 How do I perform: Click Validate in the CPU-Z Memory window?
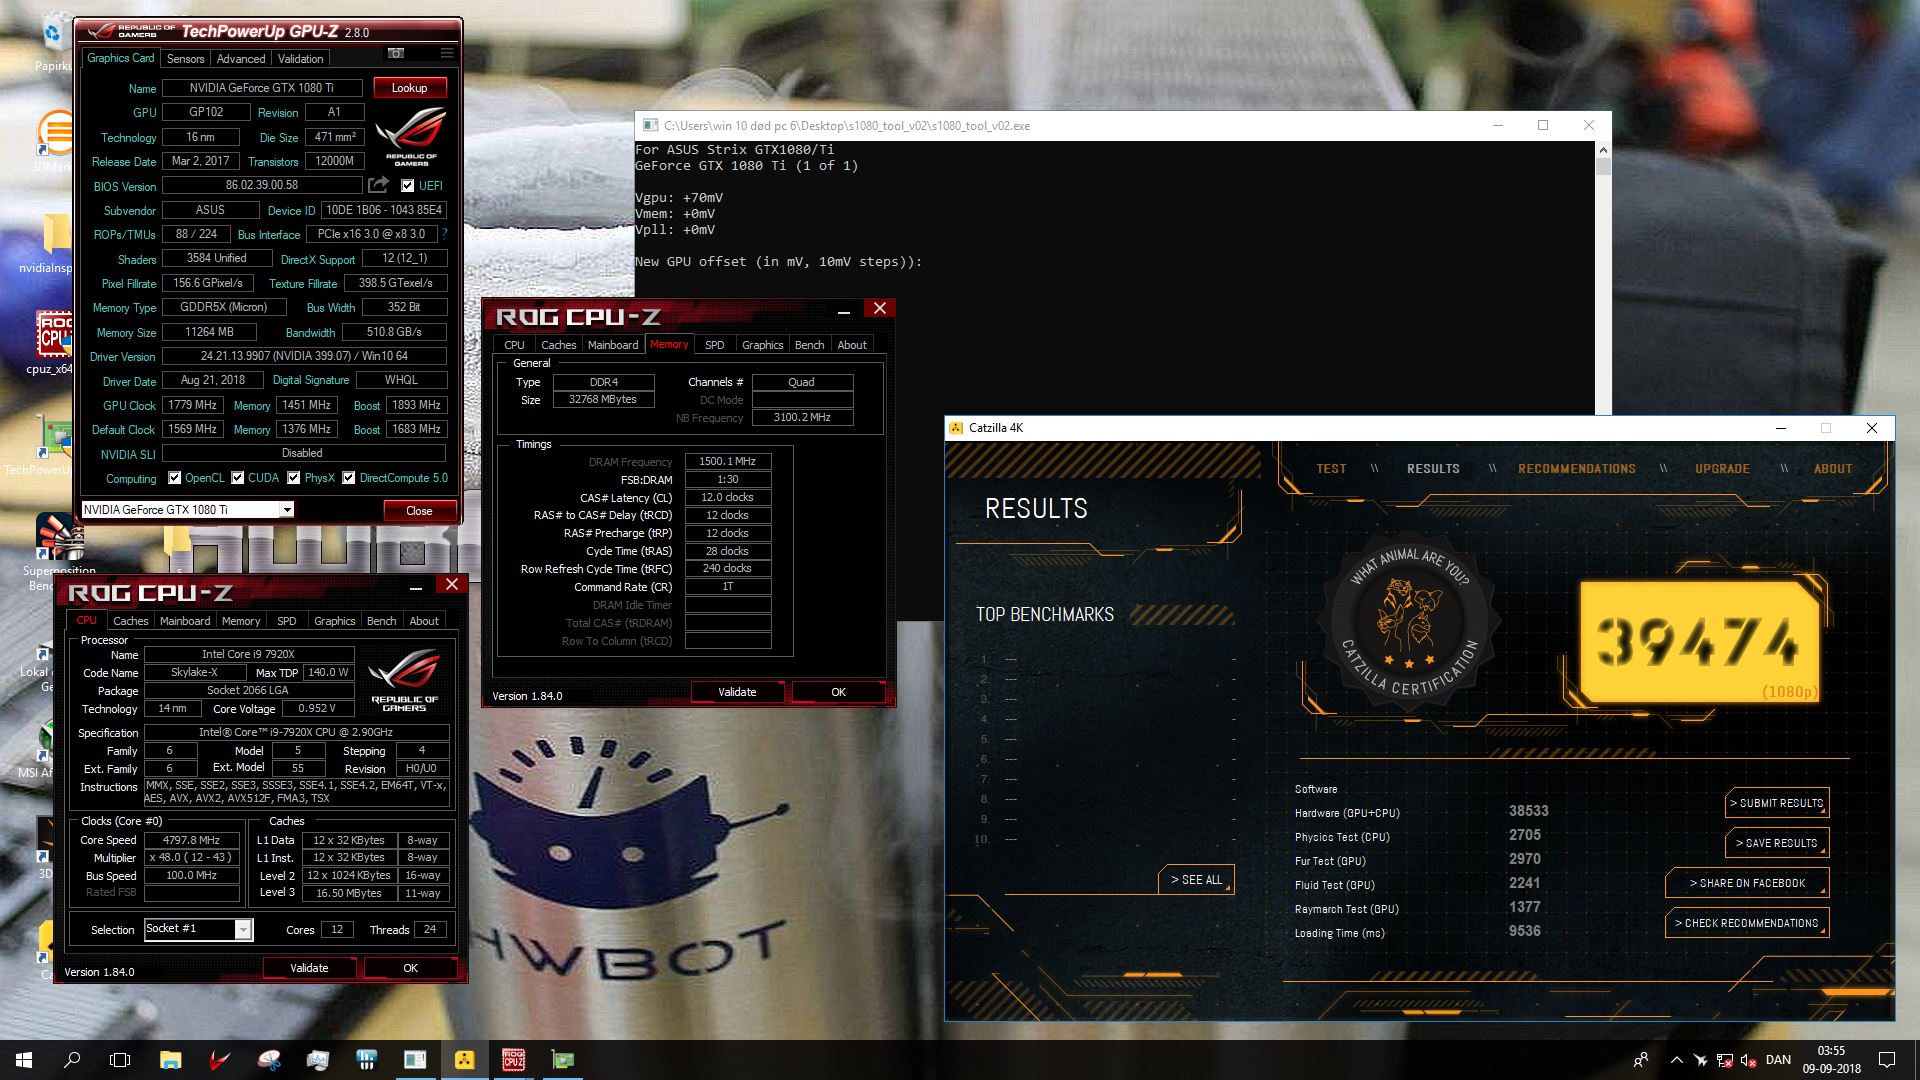(x=737, y=692)
